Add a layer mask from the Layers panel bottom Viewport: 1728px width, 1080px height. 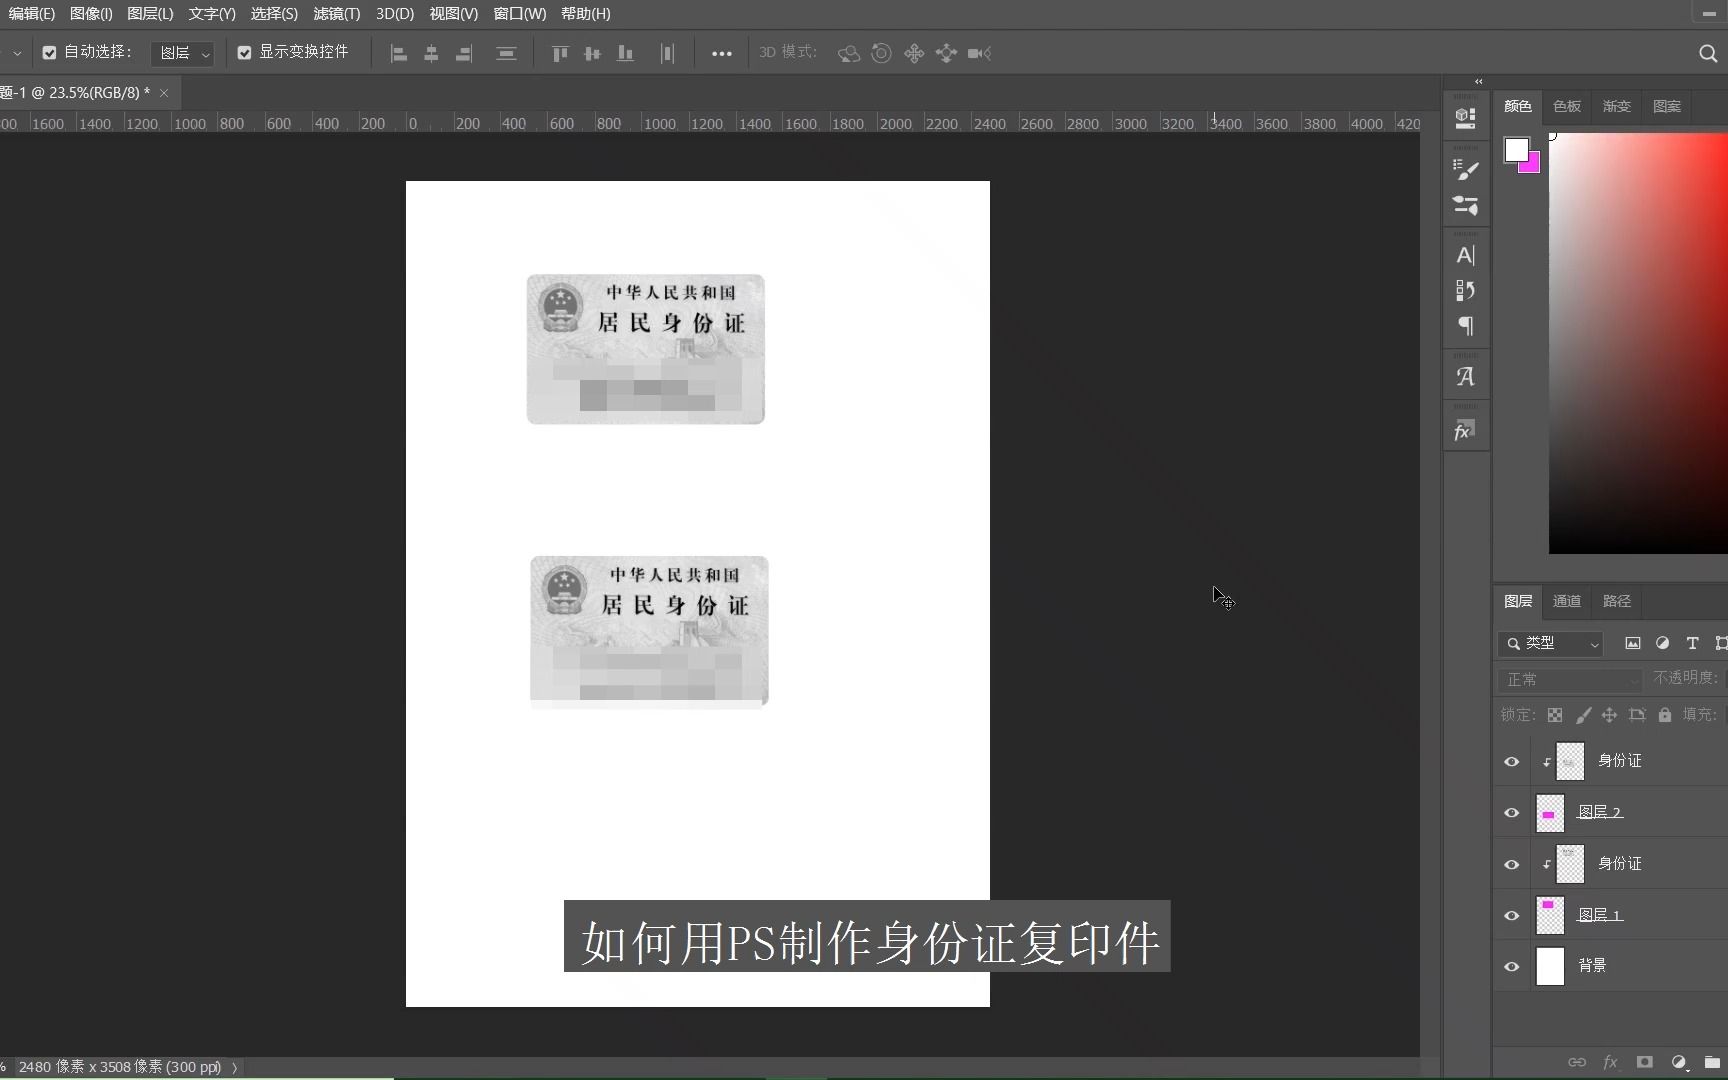[1645, 1062]
